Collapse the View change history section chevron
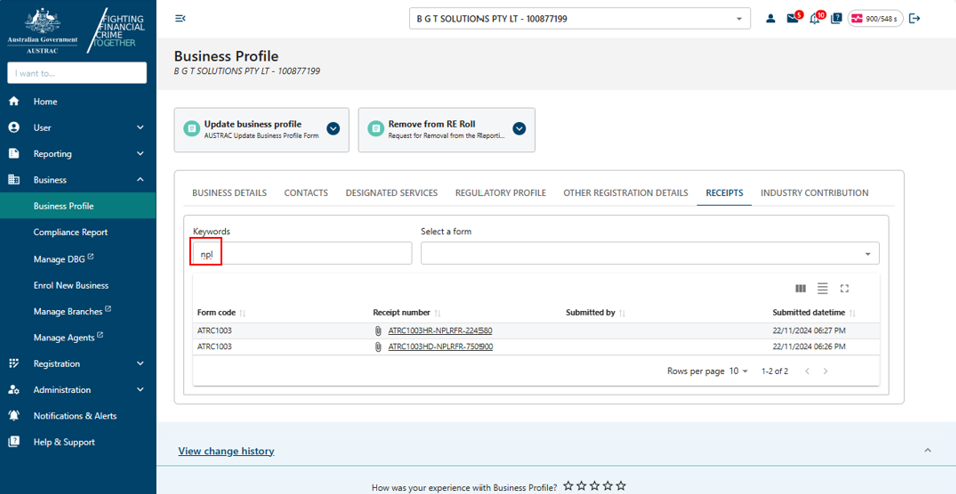 (x=928, y=451)
